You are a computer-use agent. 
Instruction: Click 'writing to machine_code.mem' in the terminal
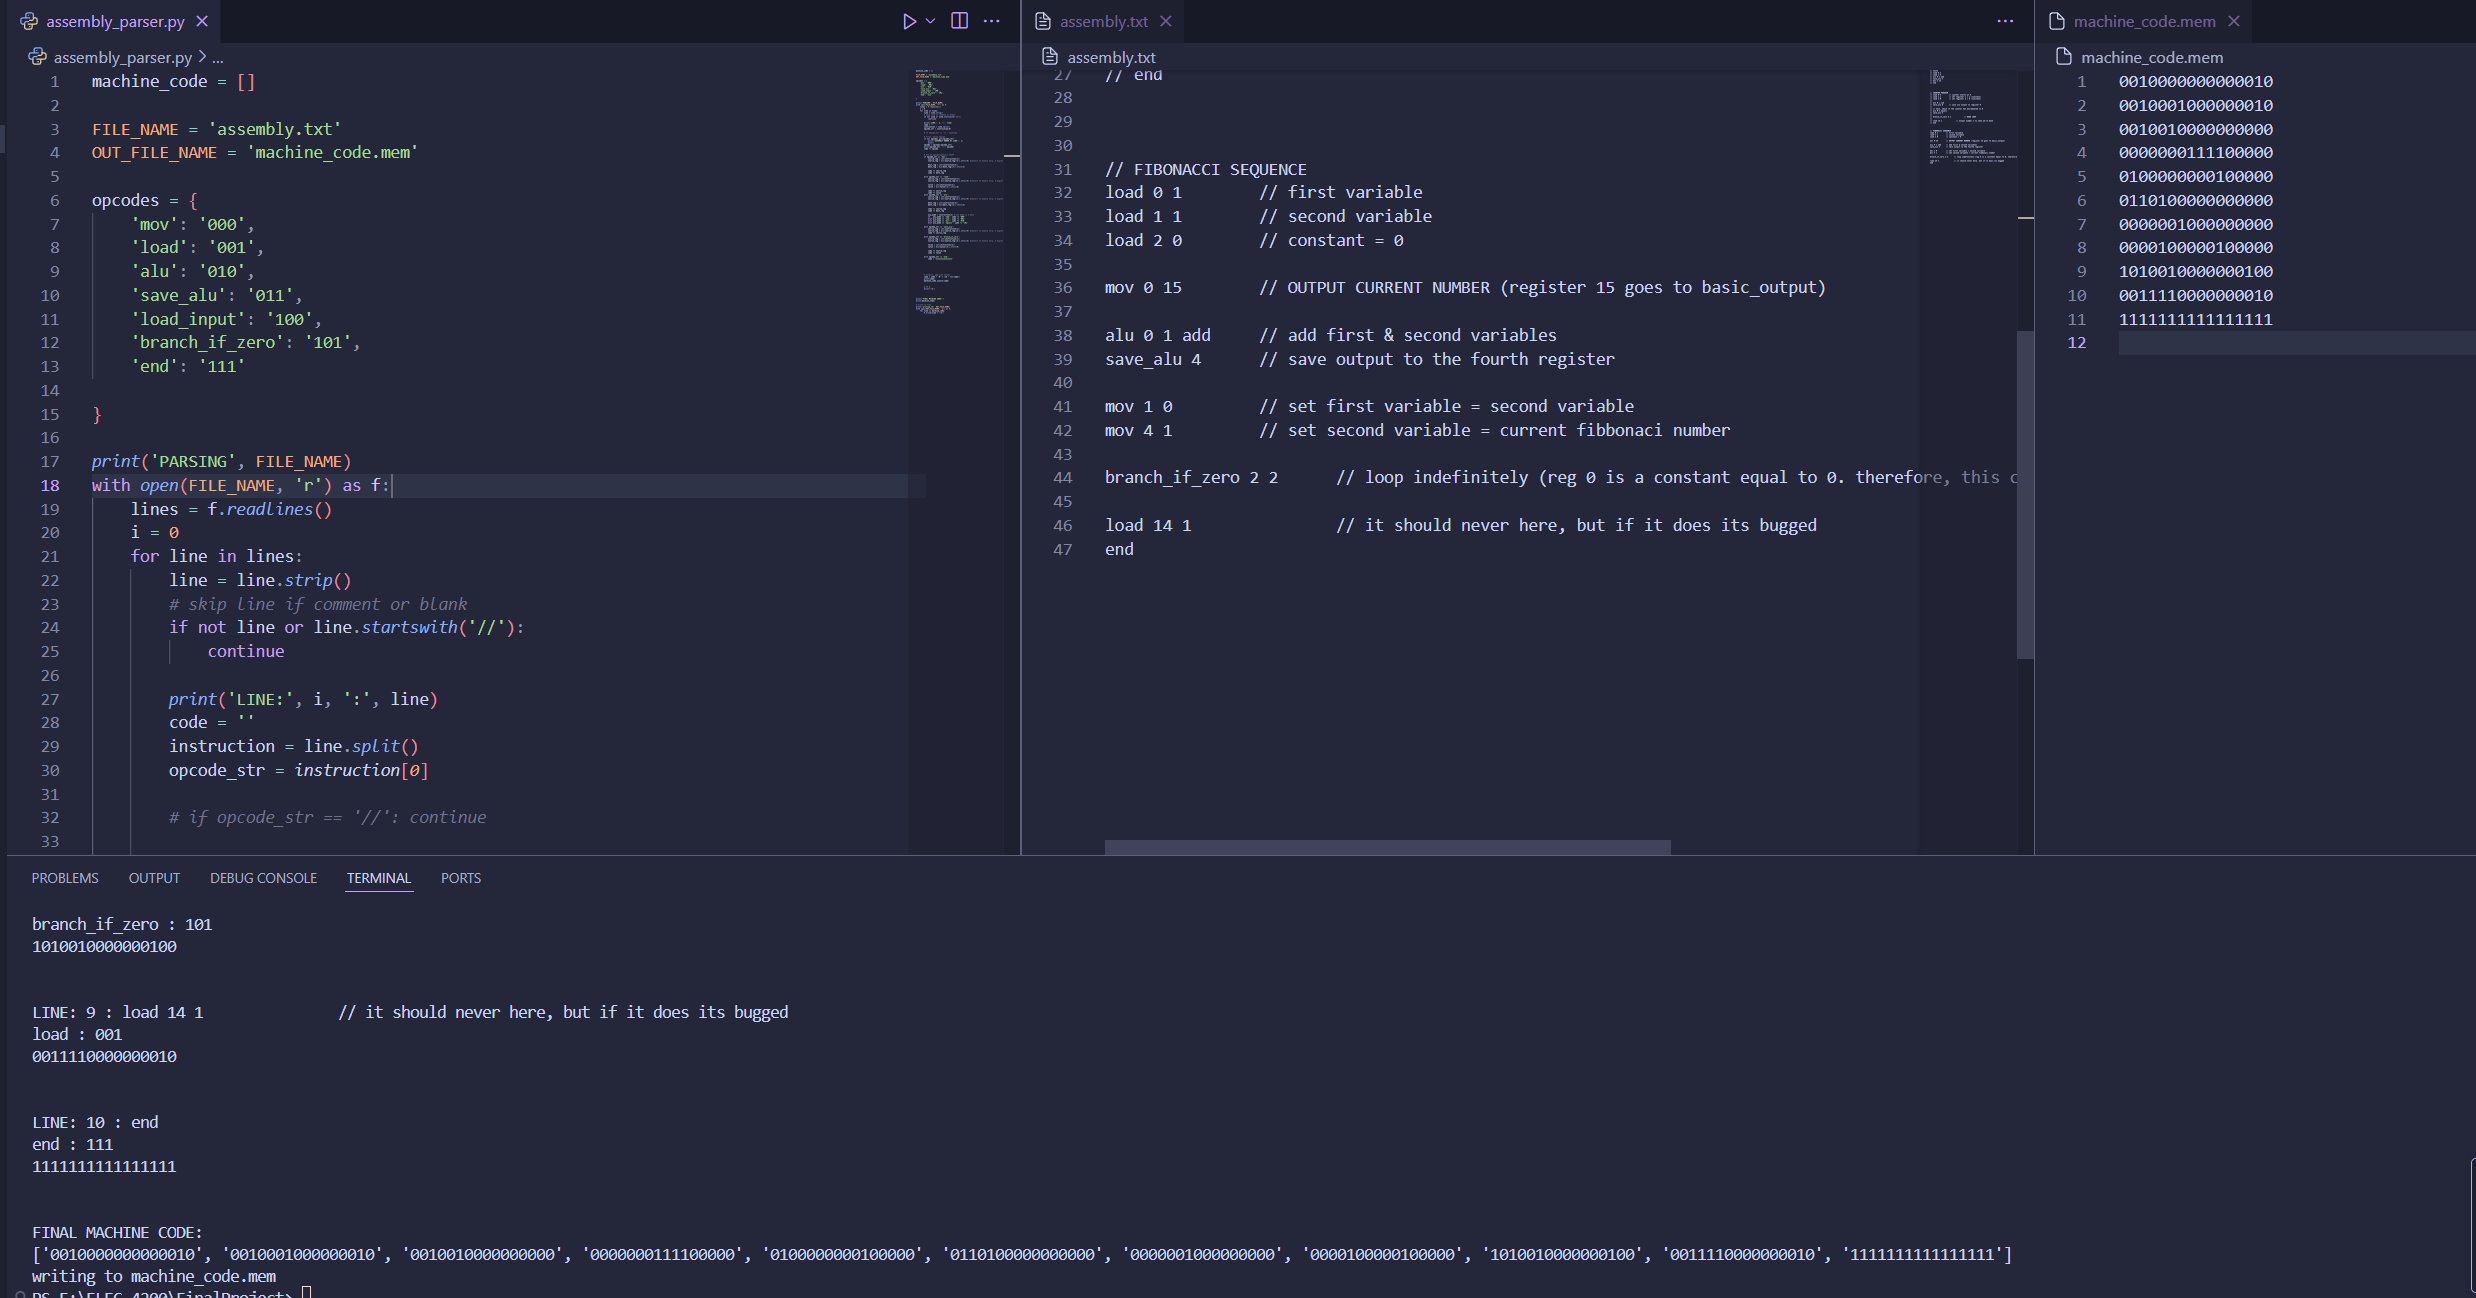coord(154,1277)
